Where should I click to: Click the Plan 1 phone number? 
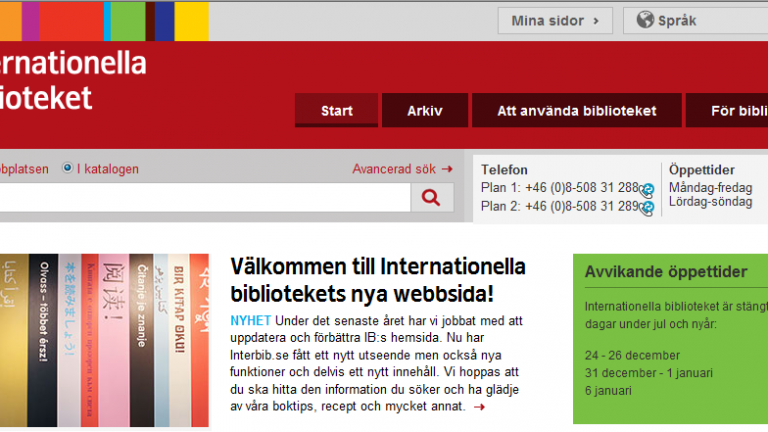(x=582, y=188)
